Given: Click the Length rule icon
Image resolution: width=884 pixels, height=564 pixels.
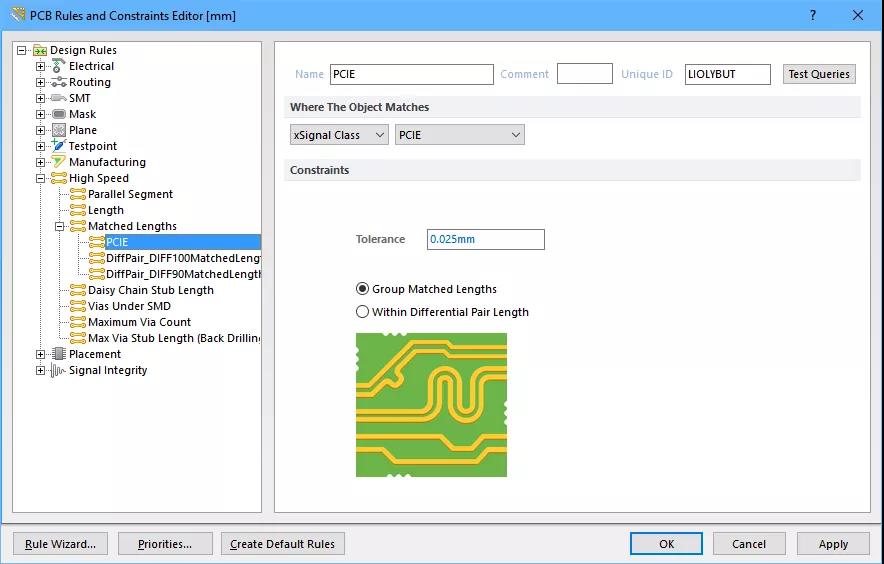Looking at the screenshot, I should click(78, 210).
